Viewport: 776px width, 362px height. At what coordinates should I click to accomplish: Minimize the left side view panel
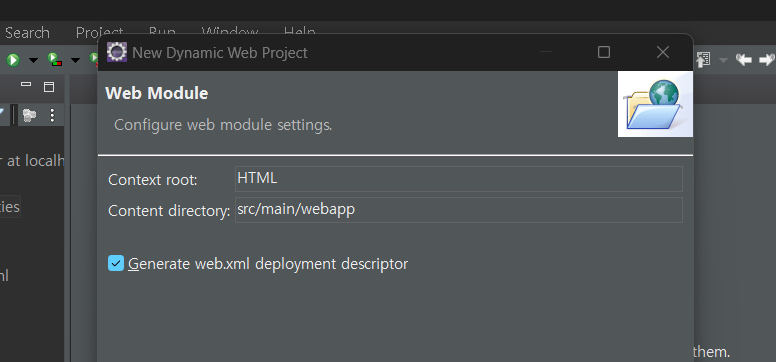point(26,85)
